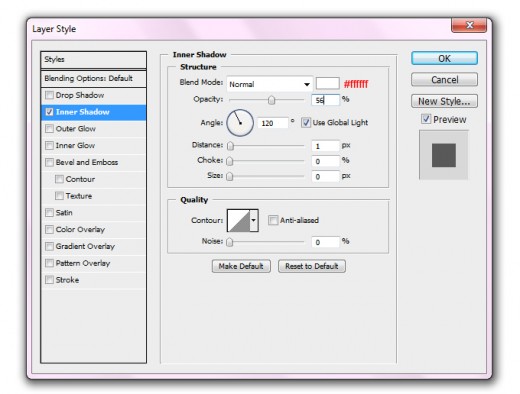520x394 pixels.
Task: Click the Distance slider handle
Action: pos(230,146)
